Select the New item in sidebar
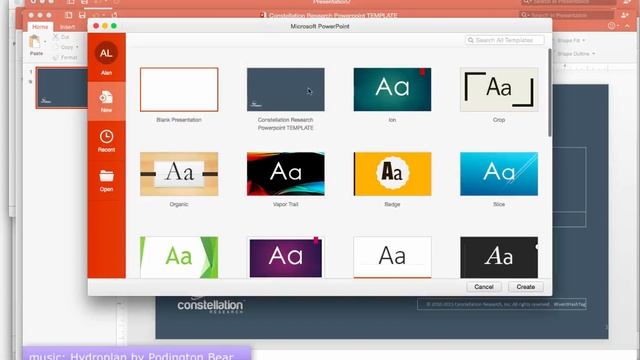The image size is (640, 360). [x=106, y=101]
